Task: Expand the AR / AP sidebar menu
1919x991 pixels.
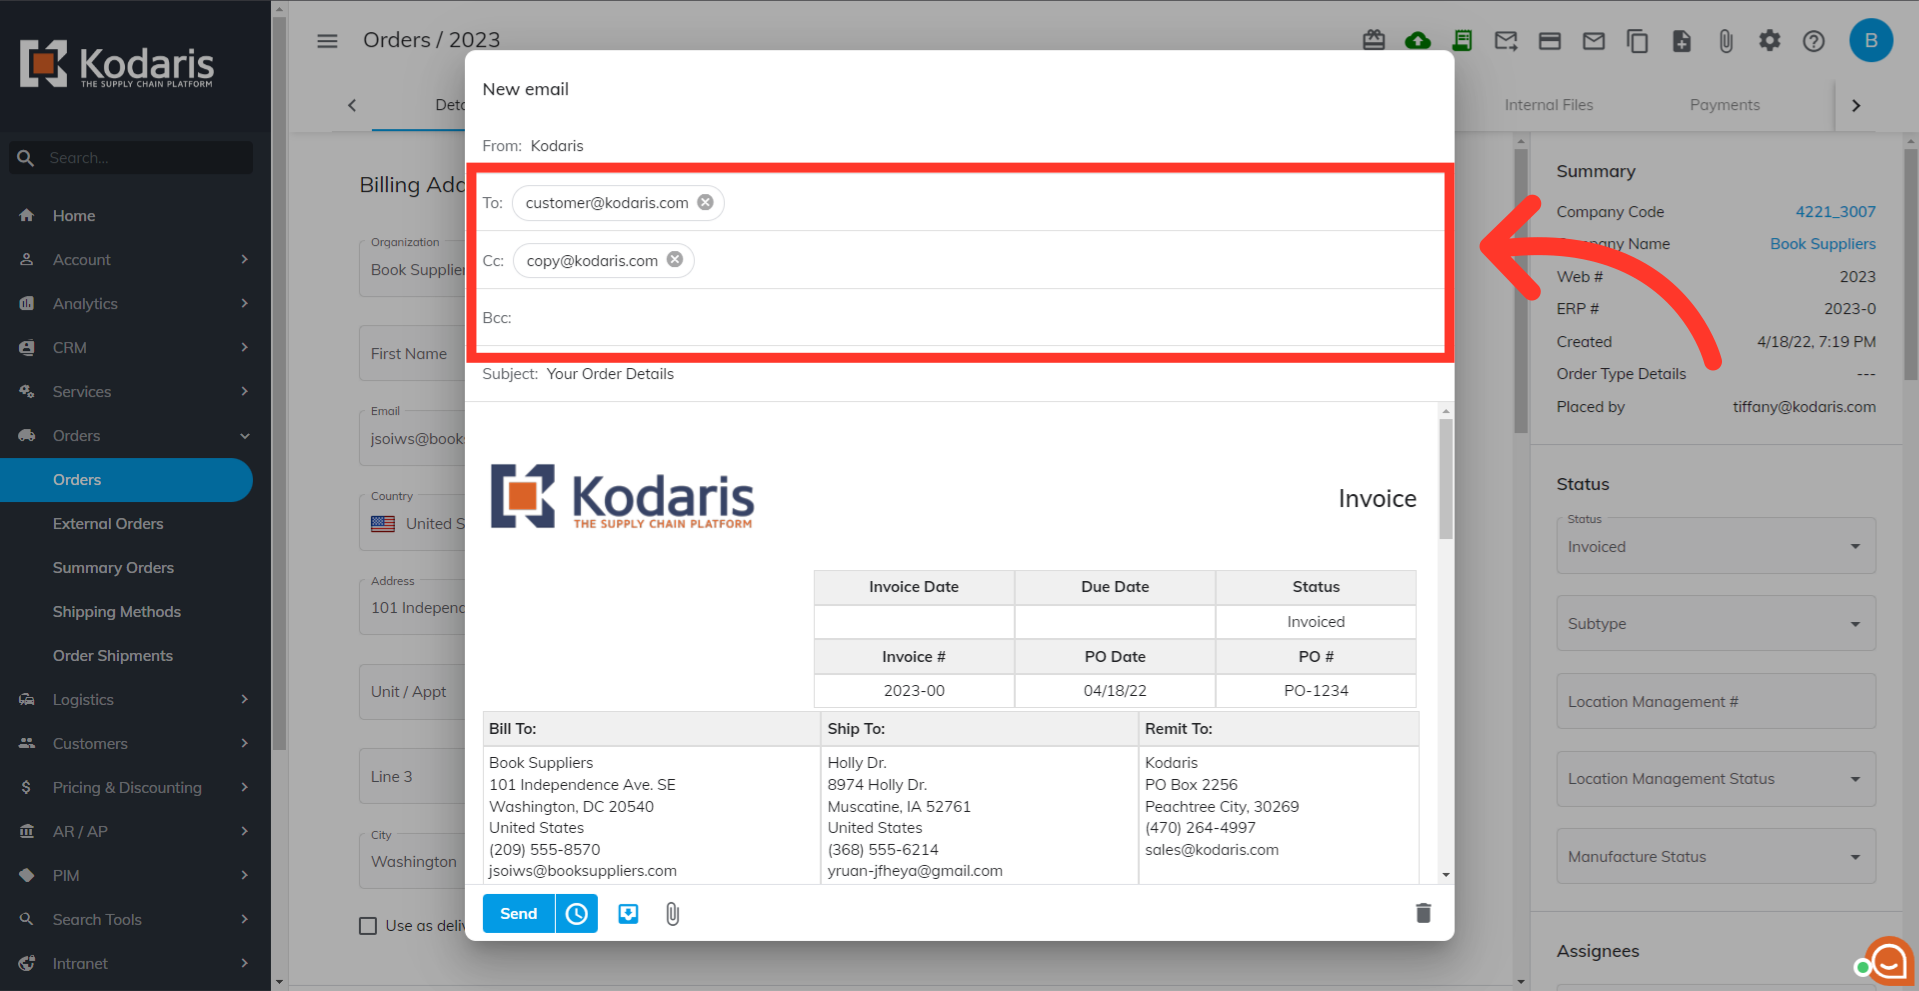Action: (x=134, y=832)
